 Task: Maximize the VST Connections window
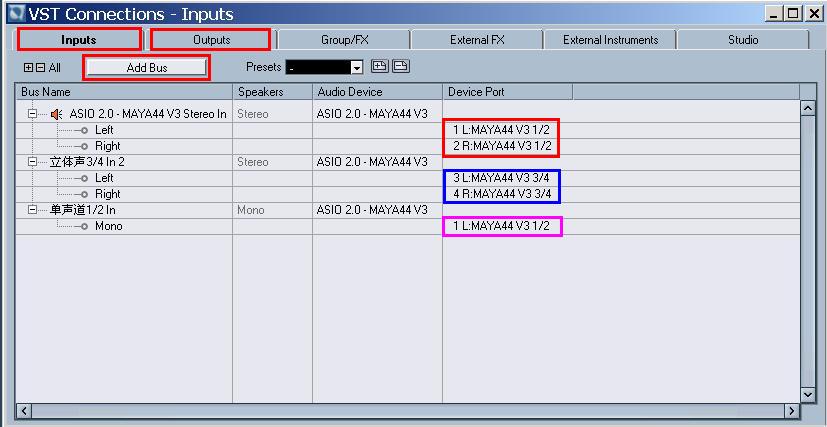pos(793,14)
